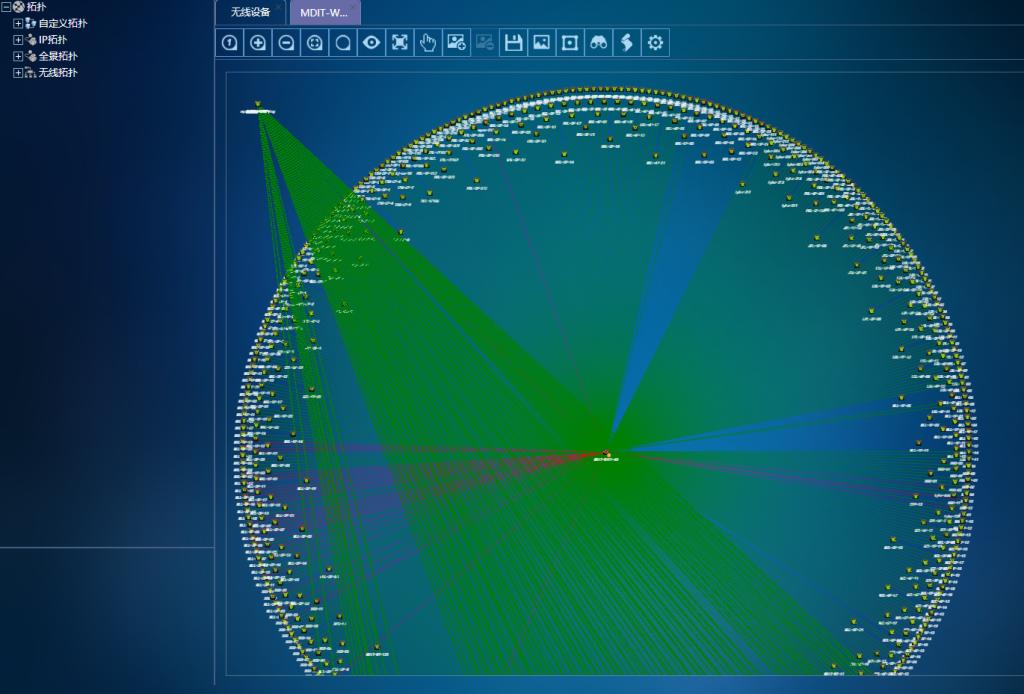Click the zoom in magnifier icon

258,43
